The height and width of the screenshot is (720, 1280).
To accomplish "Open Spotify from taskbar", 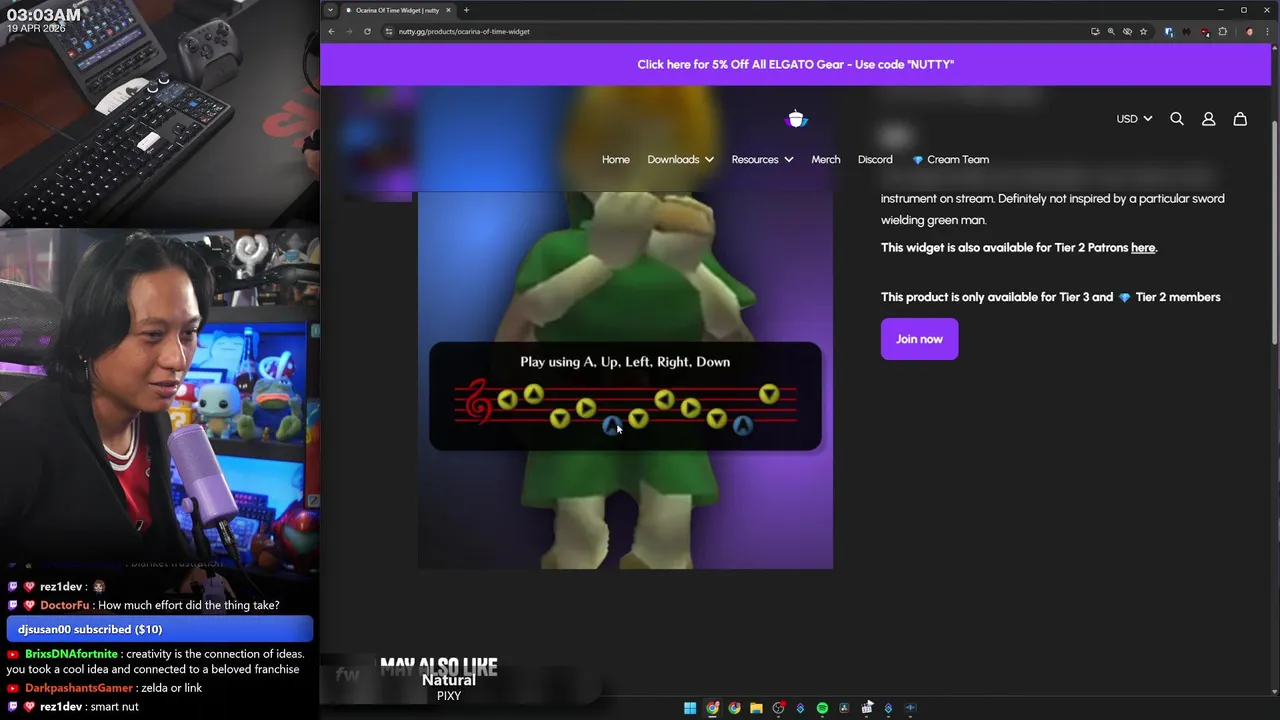I will tap(822, 708).
